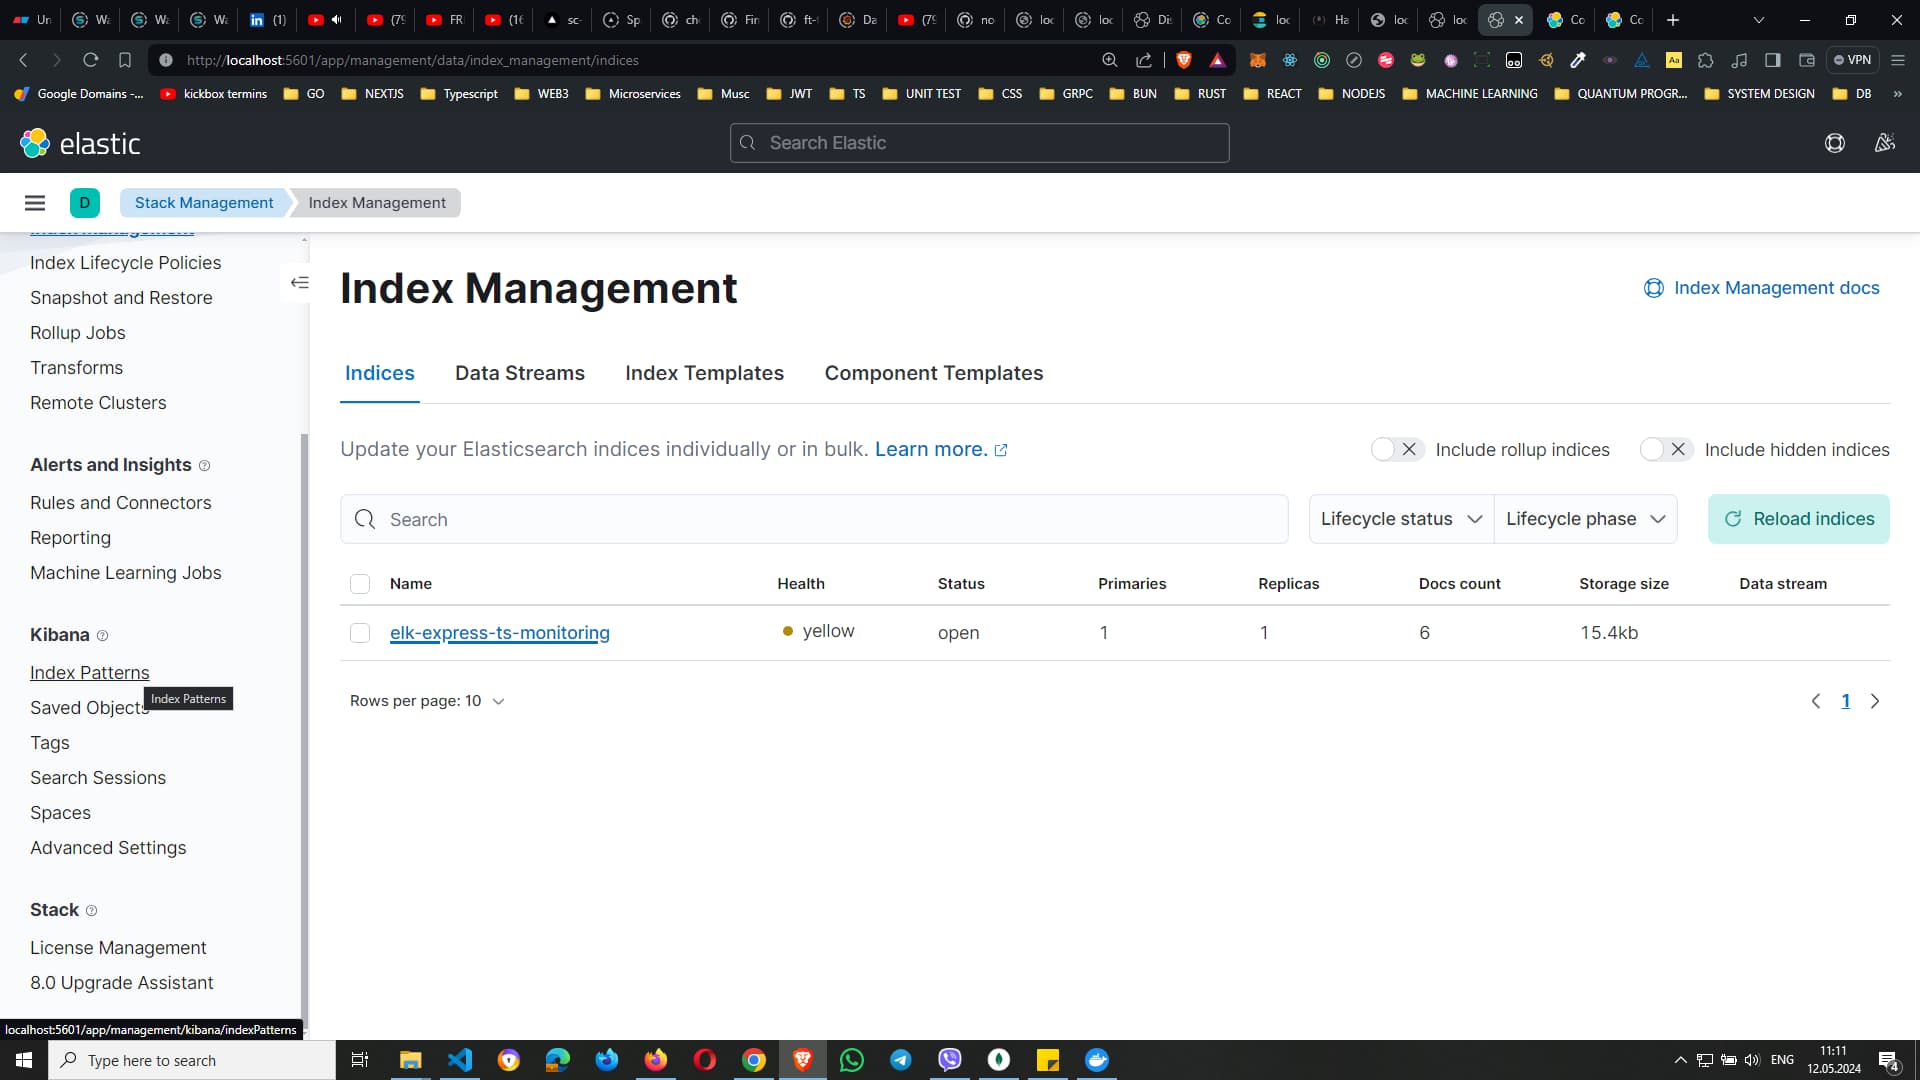Expand the Rows per page dropdown
1920x1080 pixels.
tap(427, 701)
